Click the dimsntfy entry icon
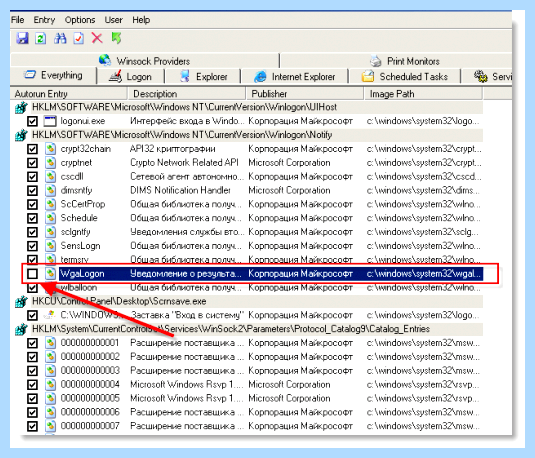 click(x=50, y=190)
